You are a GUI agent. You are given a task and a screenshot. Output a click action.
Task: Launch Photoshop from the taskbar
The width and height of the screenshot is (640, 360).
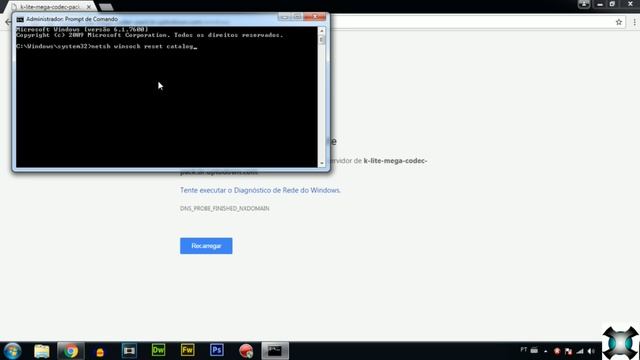(217, 350)
